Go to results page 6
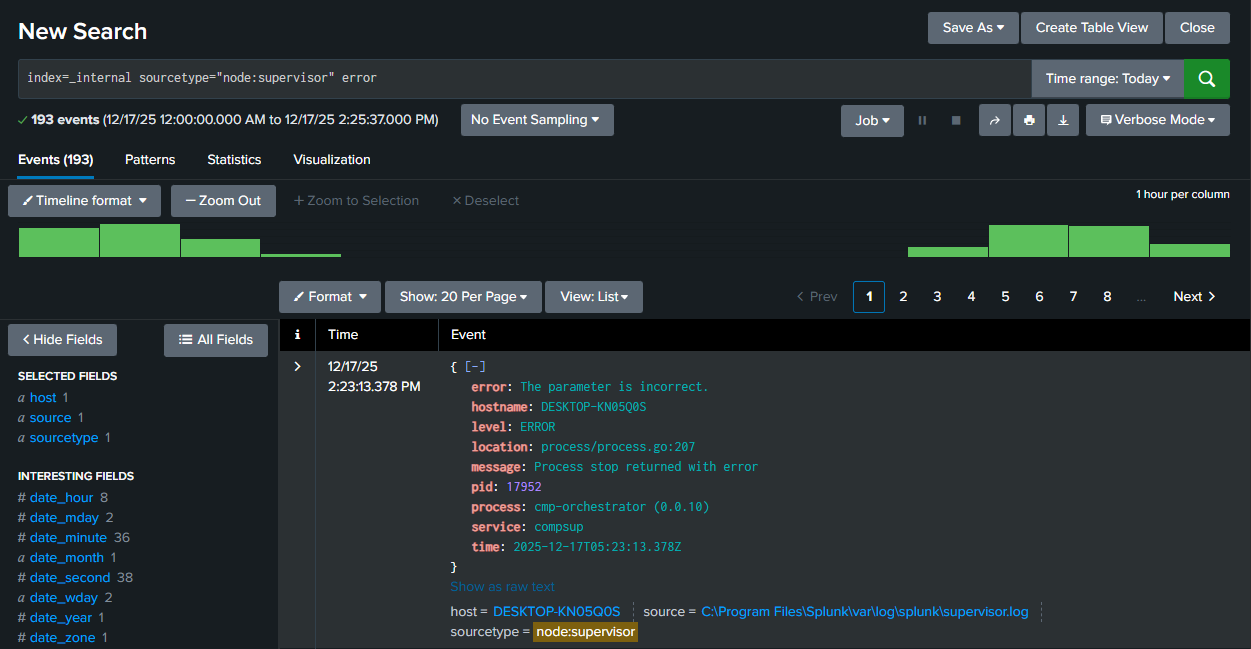1251x649 pixels. (1039, 297)
